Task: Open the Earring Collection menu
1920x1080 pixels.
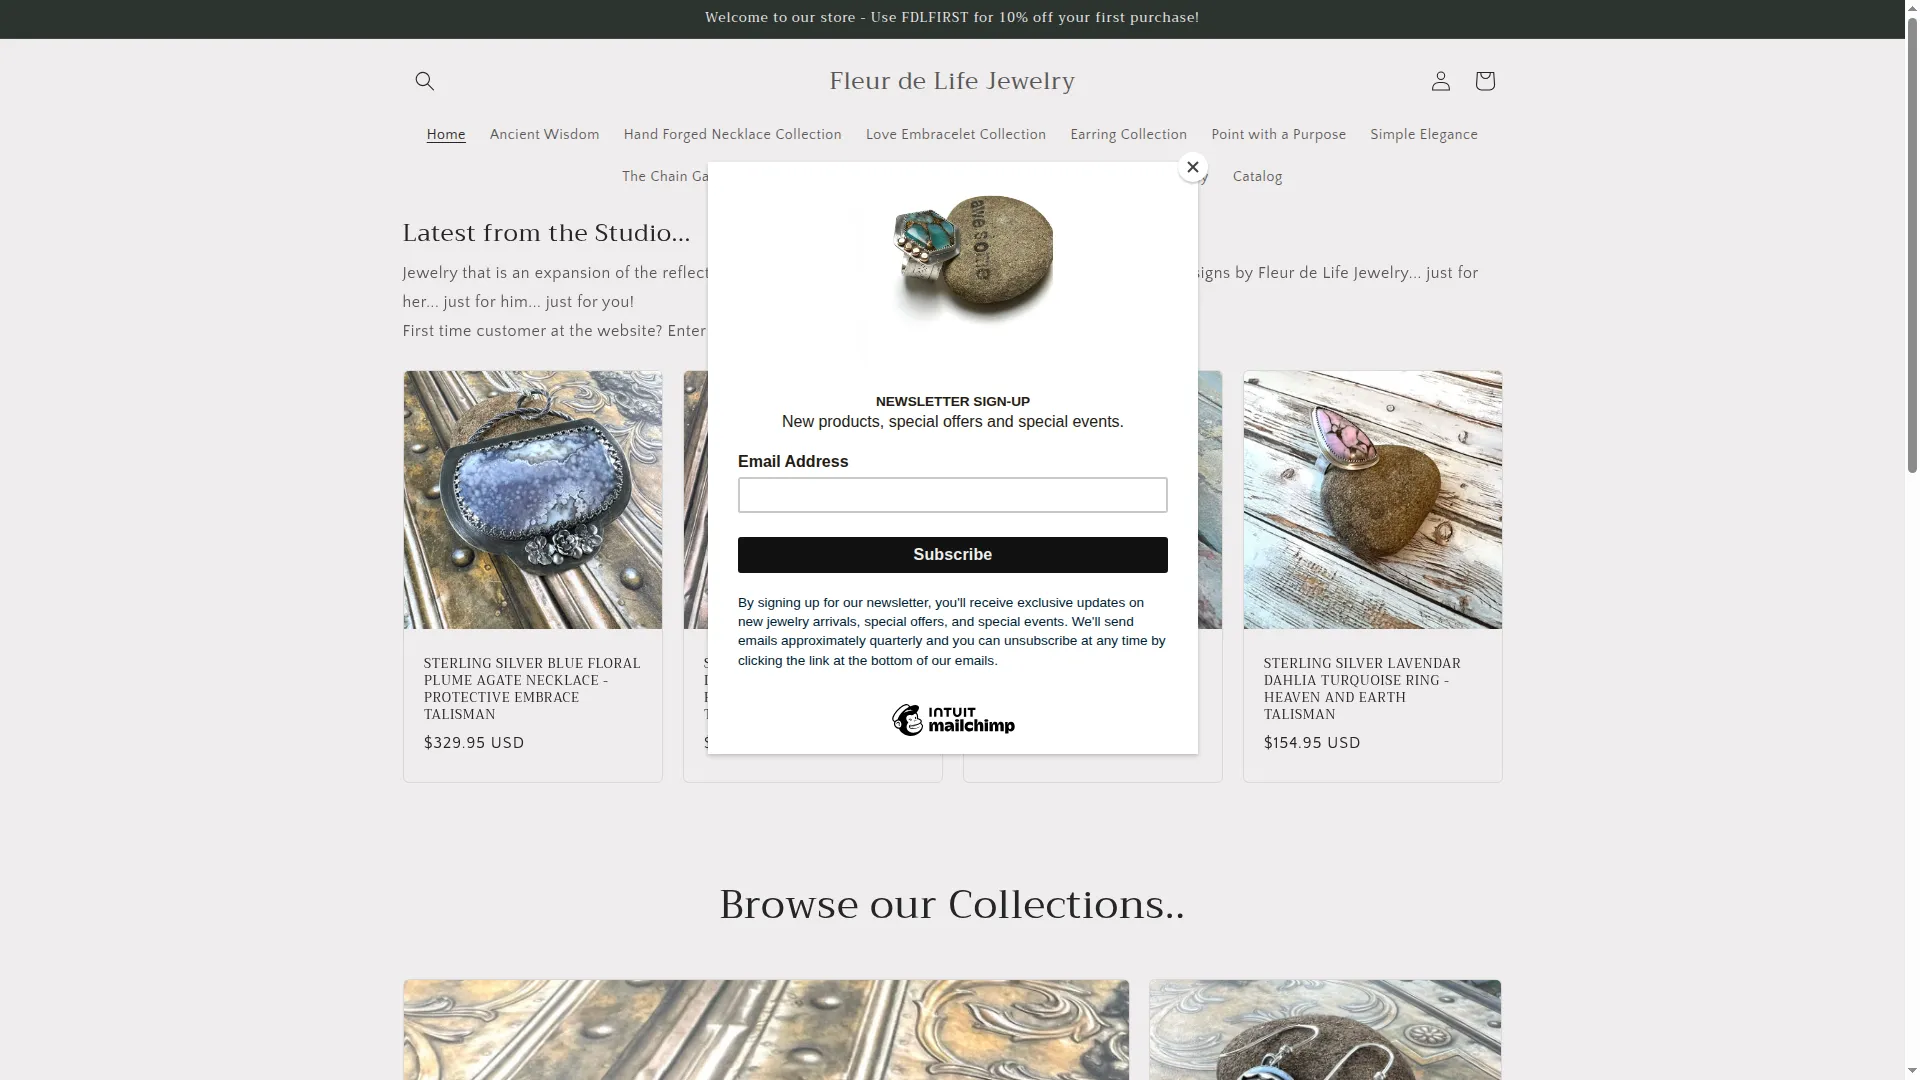Action: (1128, 135)
